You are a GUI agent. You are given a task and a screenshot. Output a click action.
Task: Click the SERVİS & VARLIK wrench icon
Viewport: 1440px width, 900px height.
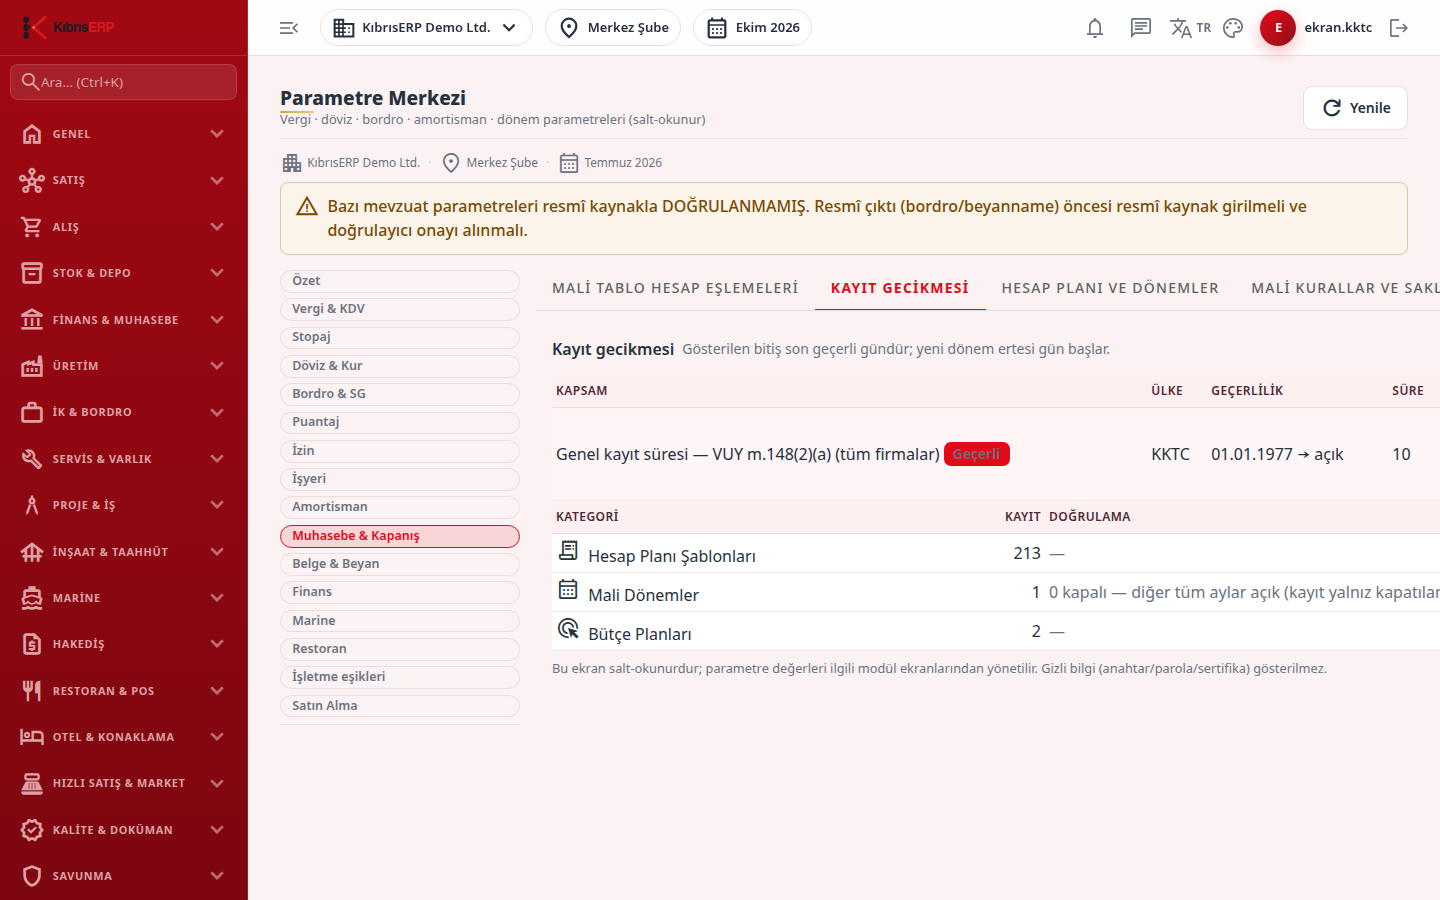tap(32, 459)
